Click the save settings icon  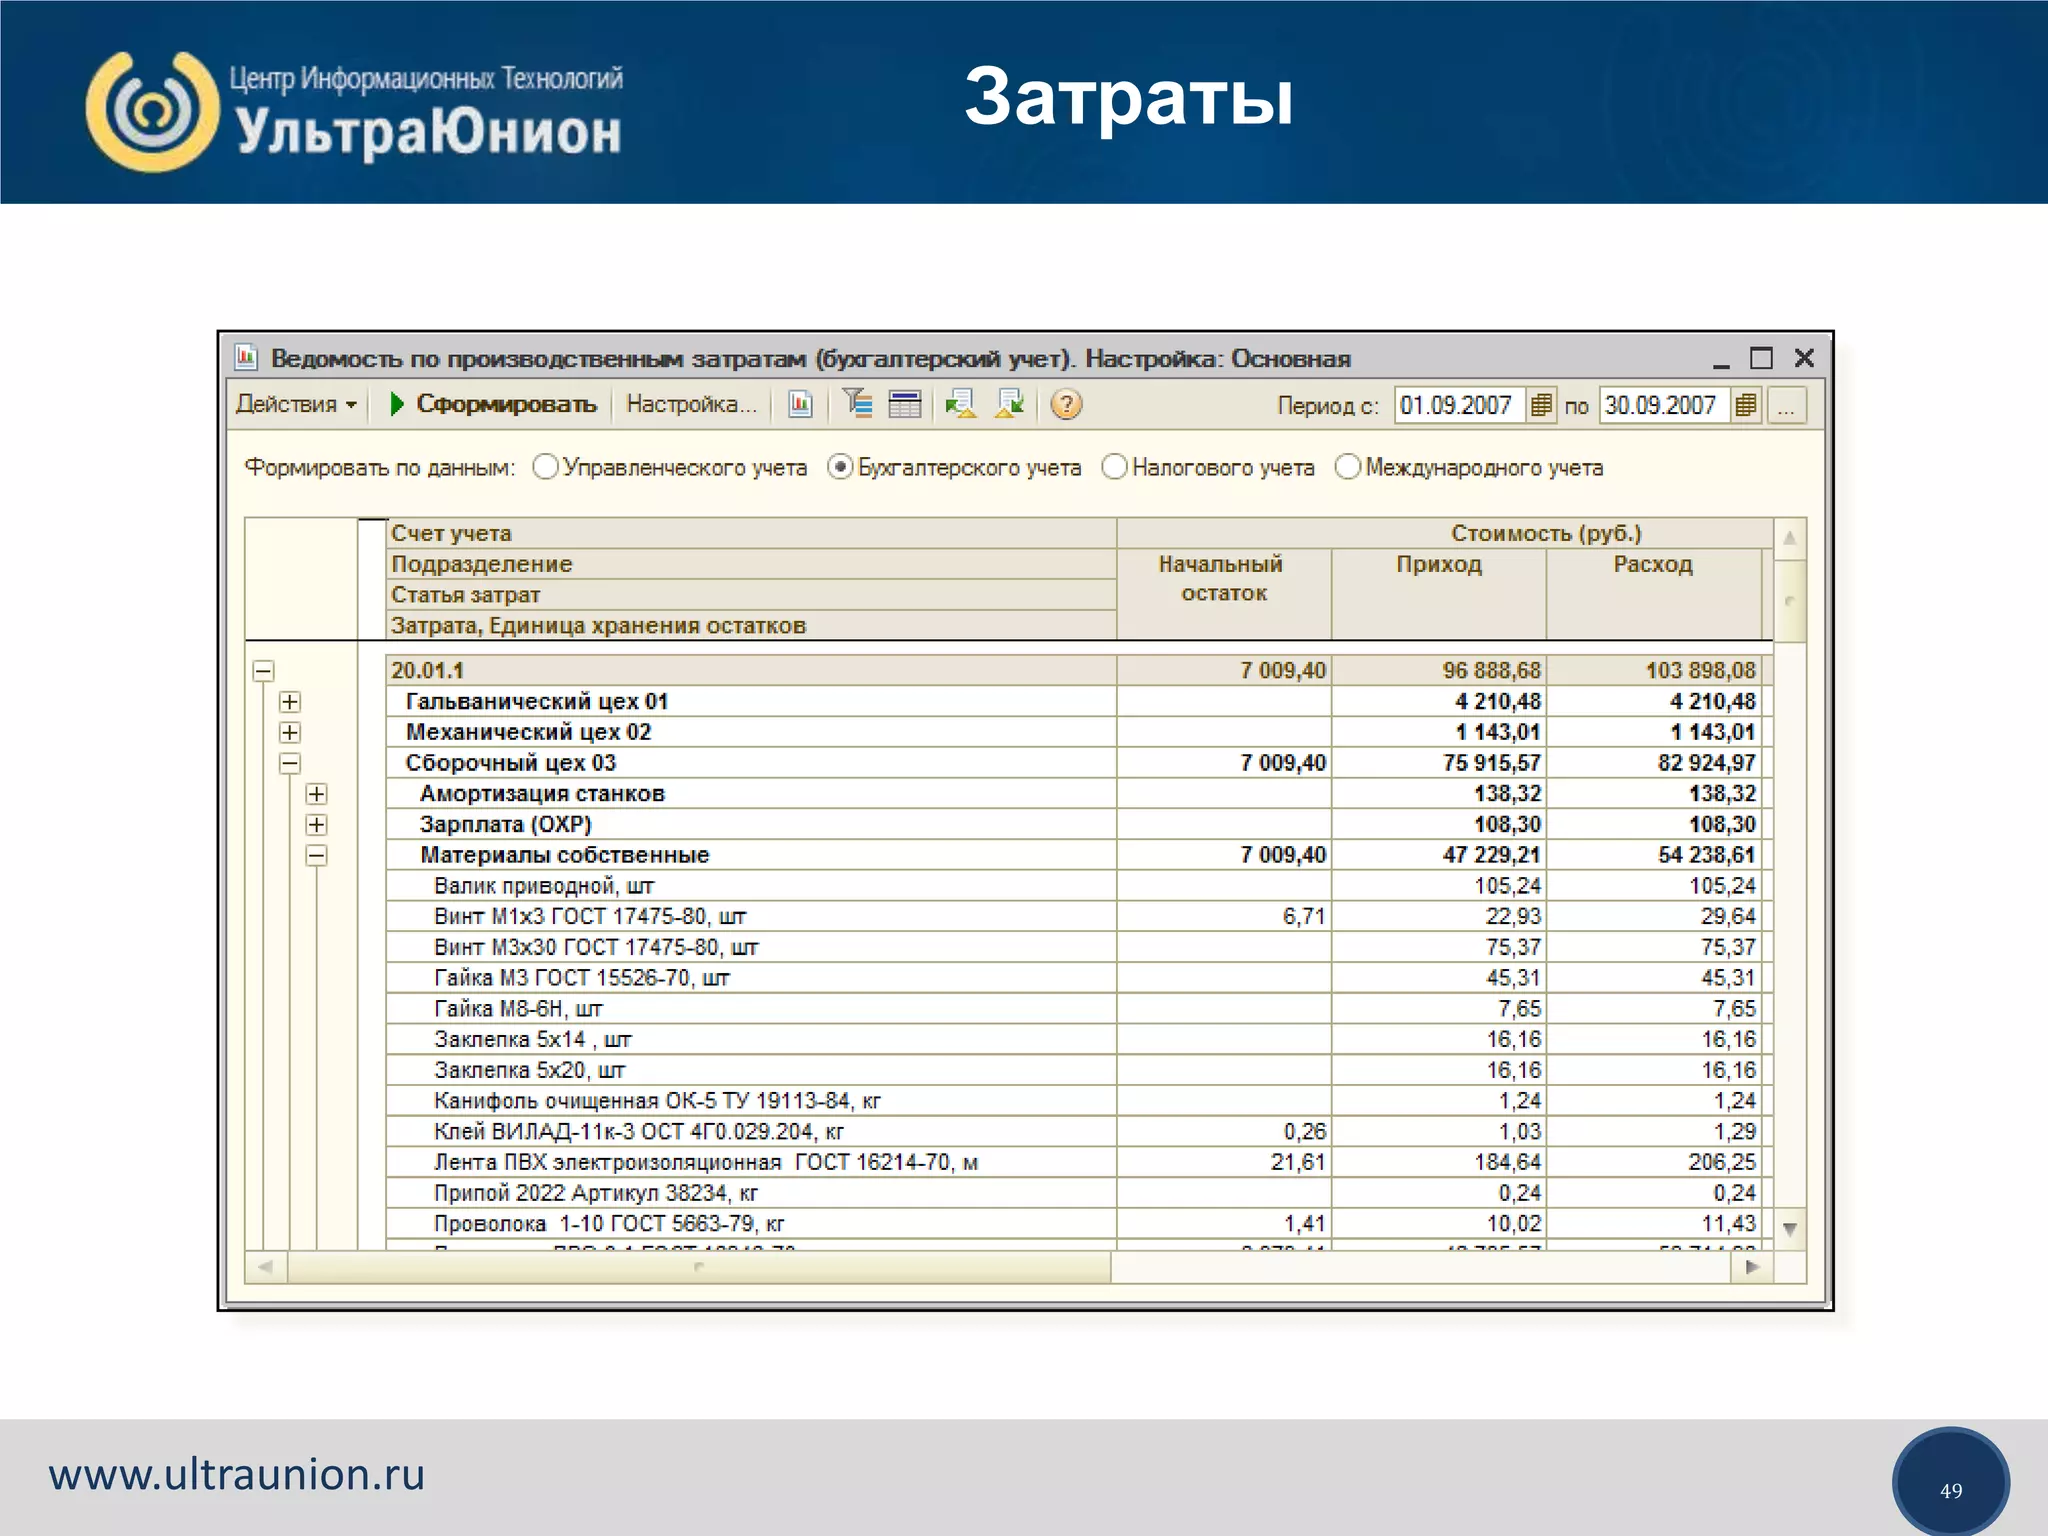1010,404
